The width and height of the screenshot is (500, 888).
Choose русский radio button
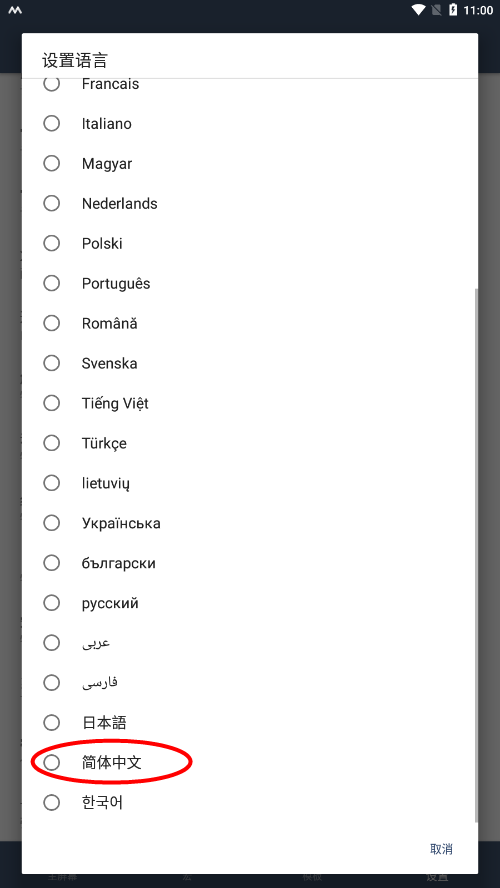point(250,603)
